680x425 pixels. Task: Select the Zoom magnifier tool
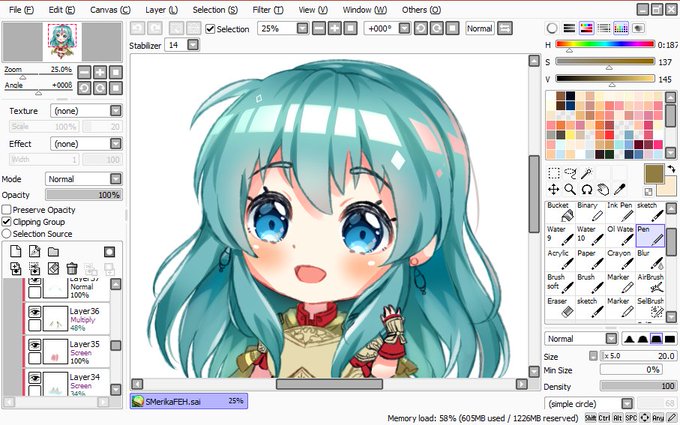coord(570,190)
